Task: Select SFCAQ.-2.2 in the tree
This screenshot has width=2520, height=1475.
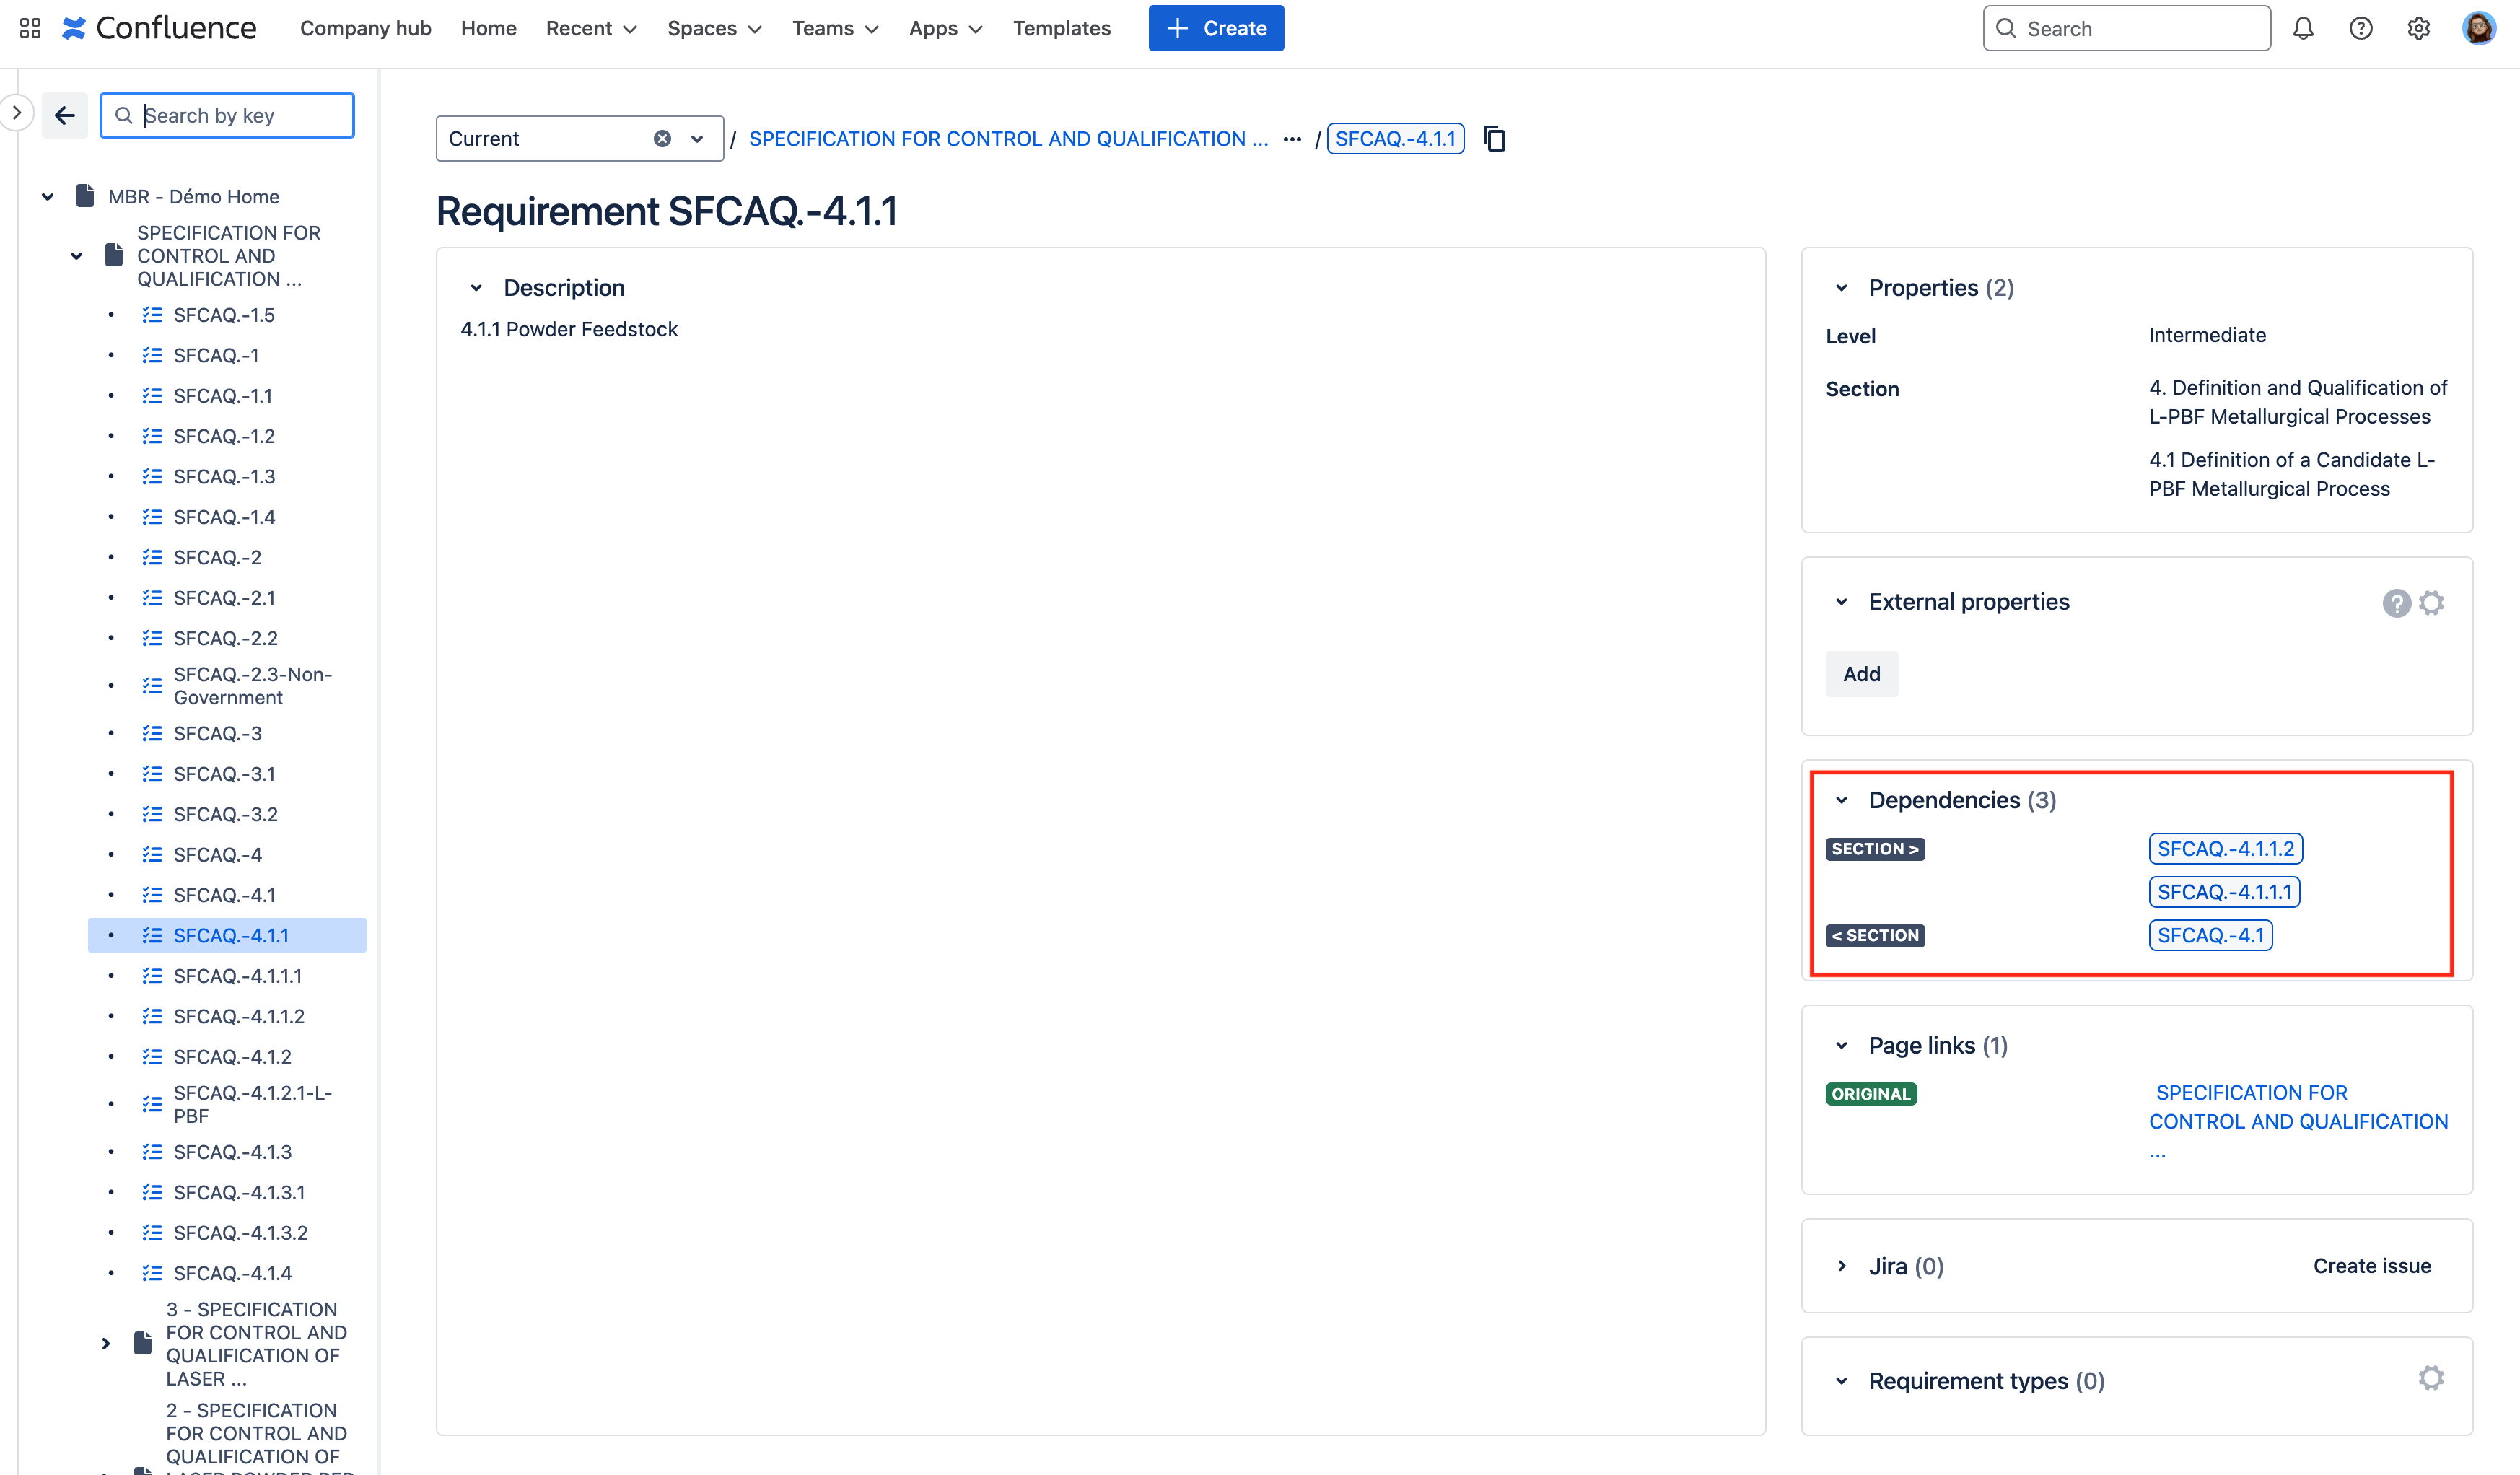Action: tap(225, 638)
